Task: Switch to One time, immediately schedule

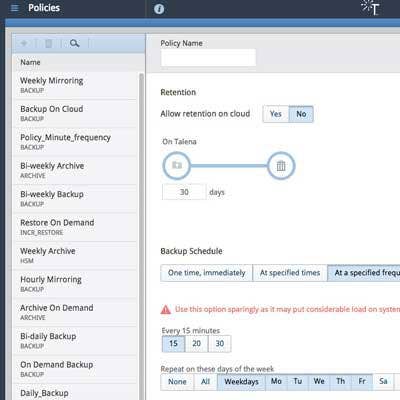Action: tap(206, 273)
